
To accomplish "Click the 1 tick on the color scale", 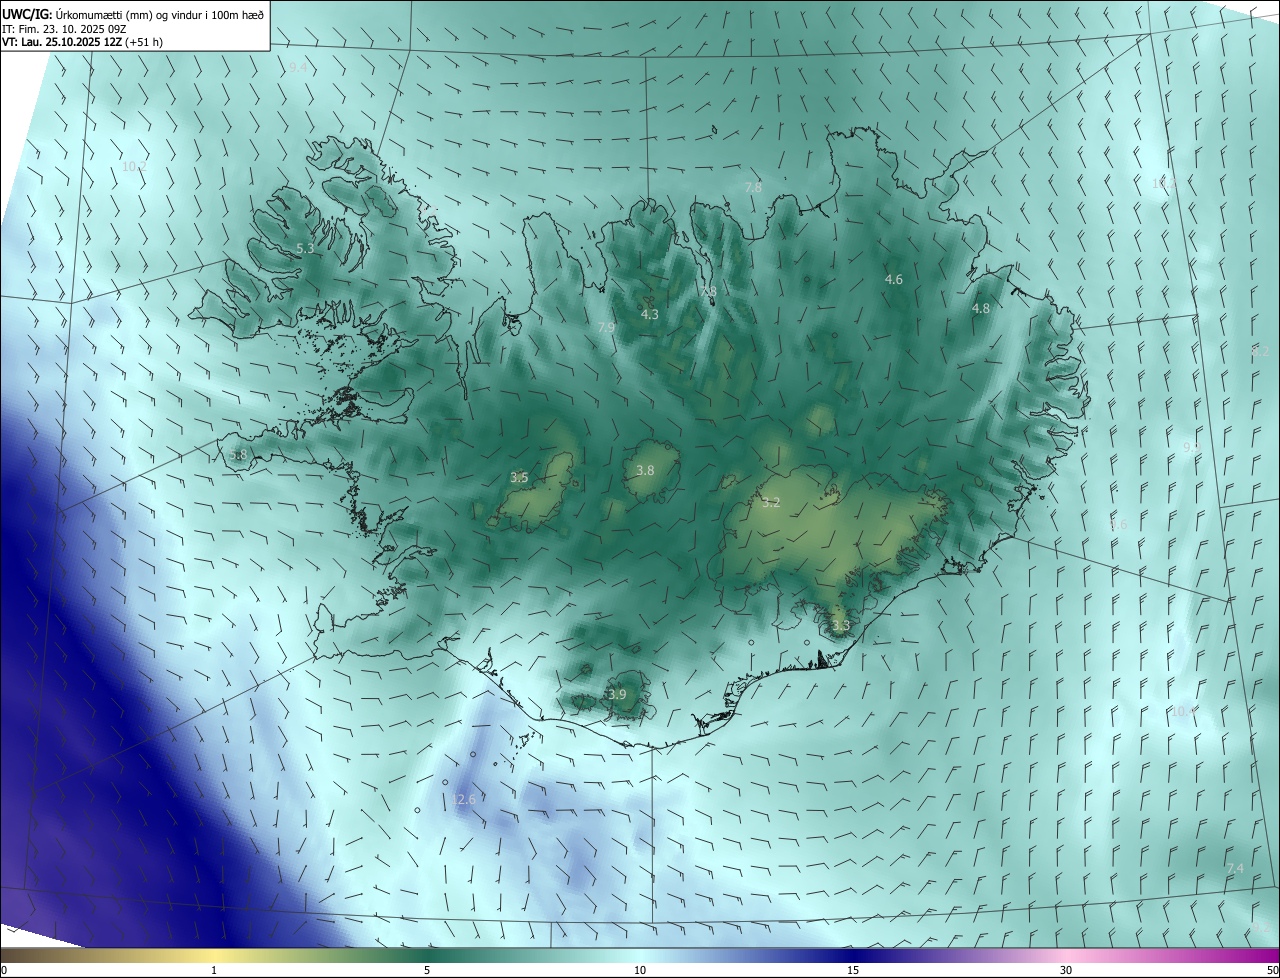I will 214,970.
